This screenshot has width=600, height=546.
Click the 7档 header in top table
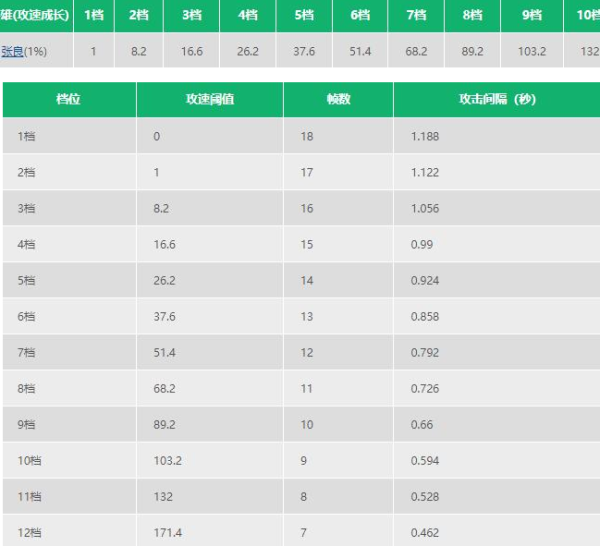click(x=416, y=15)
